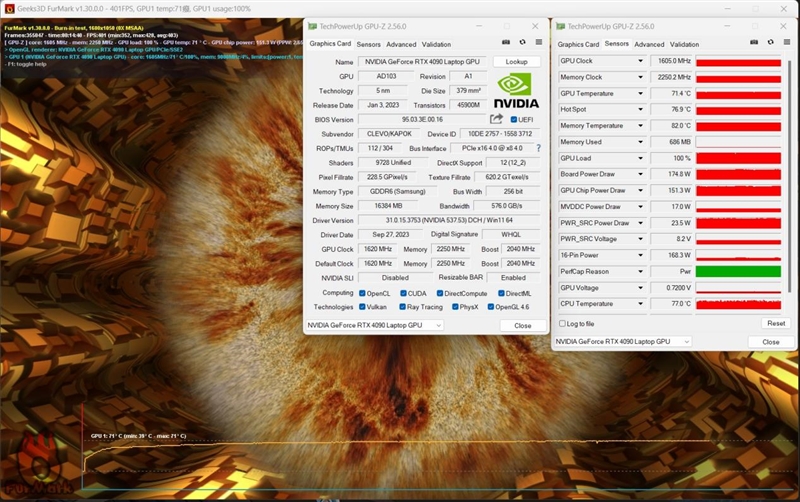The width and height of the screenshot is (800, 502).
Task: Click the Memory Type value GDDR6 (Samsung)
Action: (398, 191)
